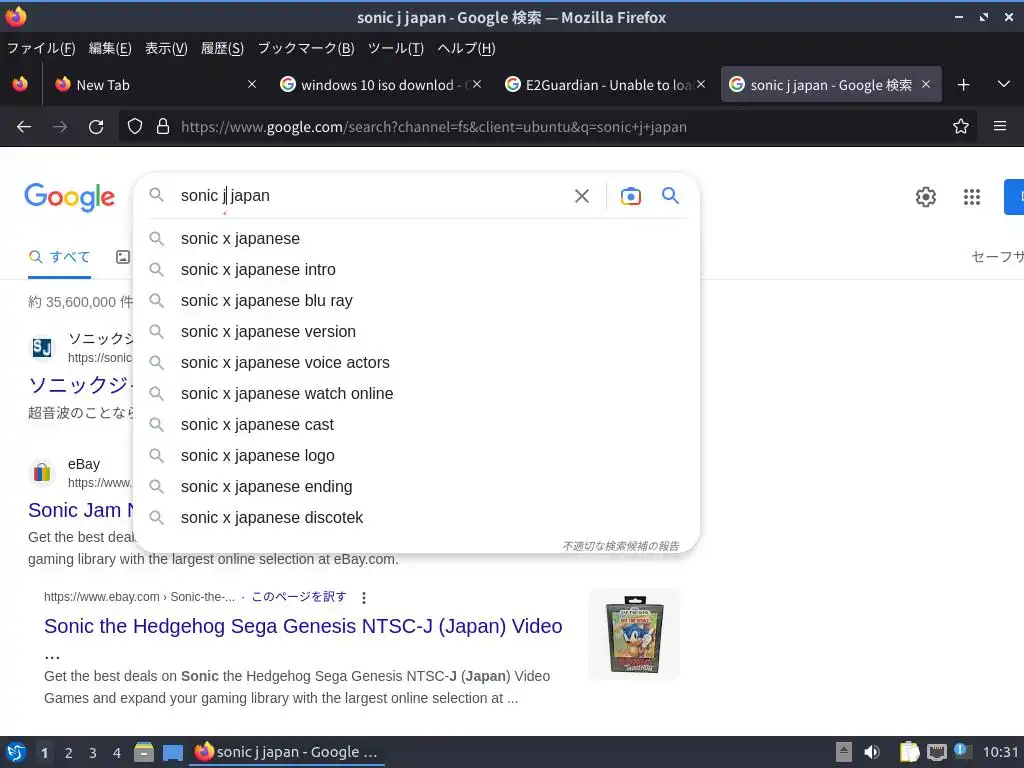
Task: Open a new tab with plus button
Action: [963, 85]
